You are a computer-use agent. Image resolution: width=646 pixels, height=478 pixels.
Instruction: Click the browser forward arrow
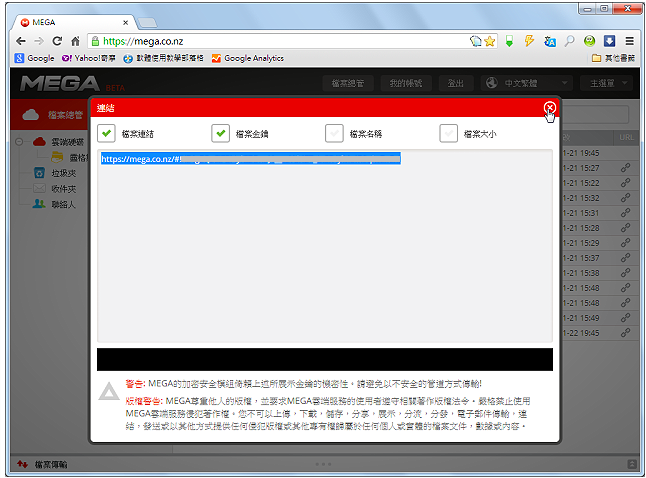tap(39, 41)
